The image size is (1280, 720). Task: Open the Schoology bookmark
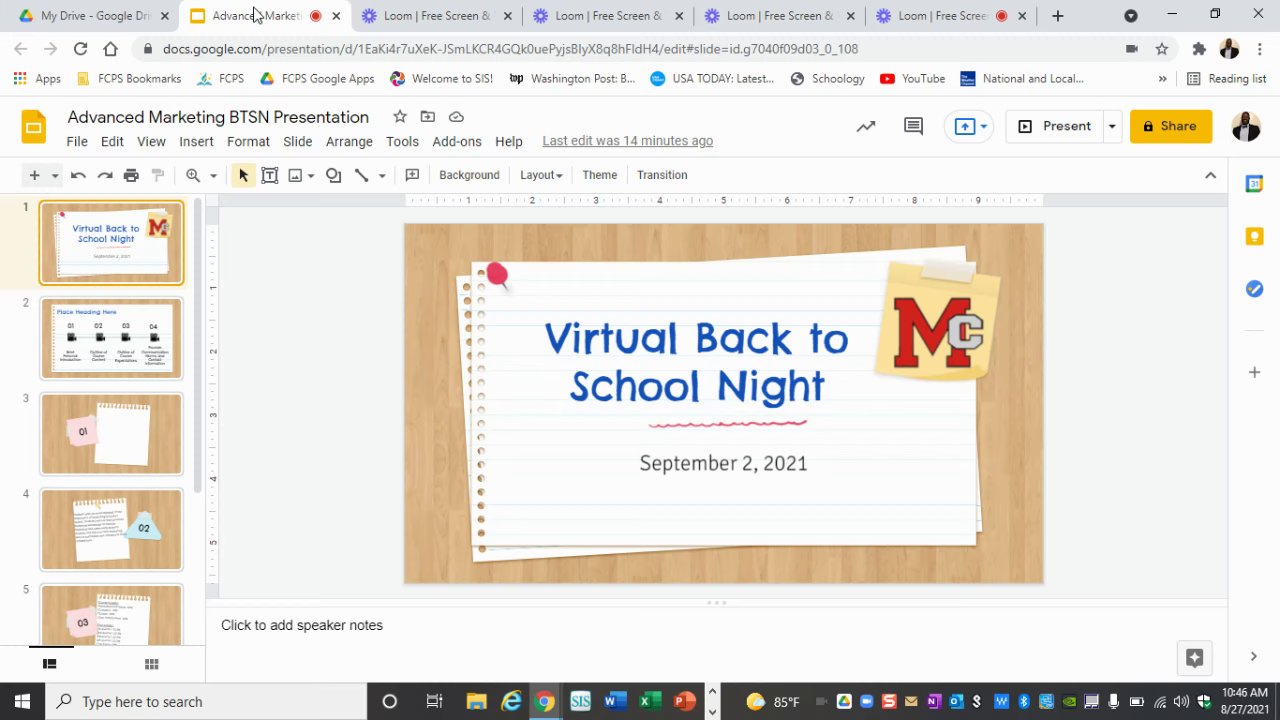tap(827, 79)
